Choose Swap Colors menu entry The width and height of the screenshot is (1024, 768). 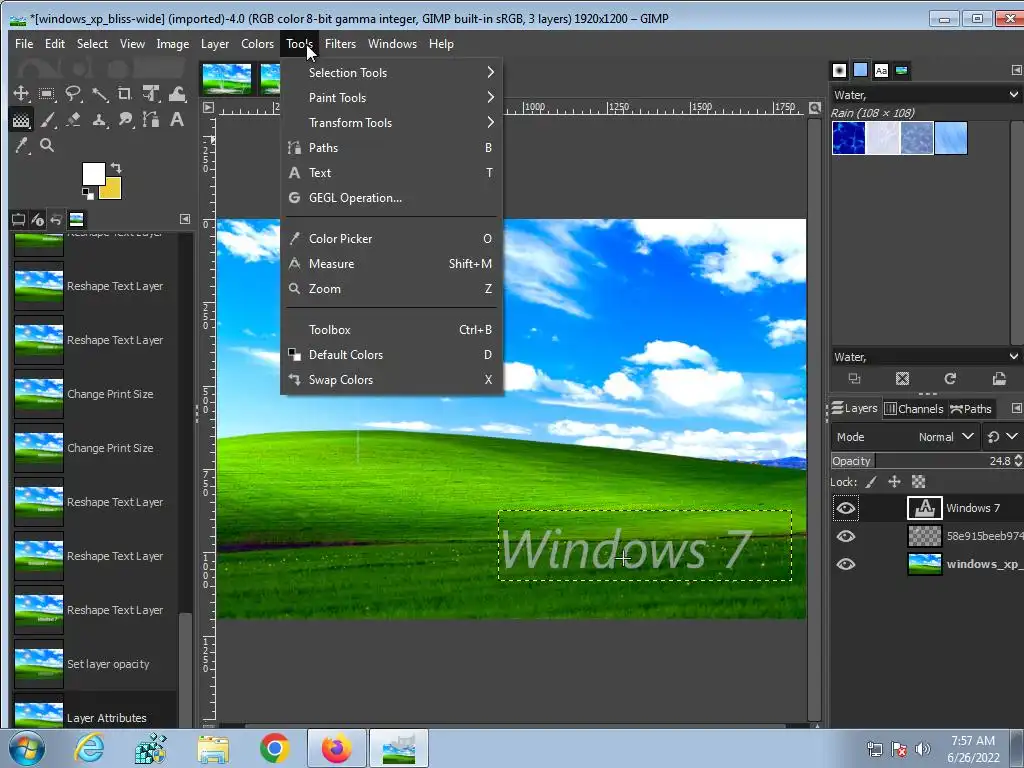(391, 379)
